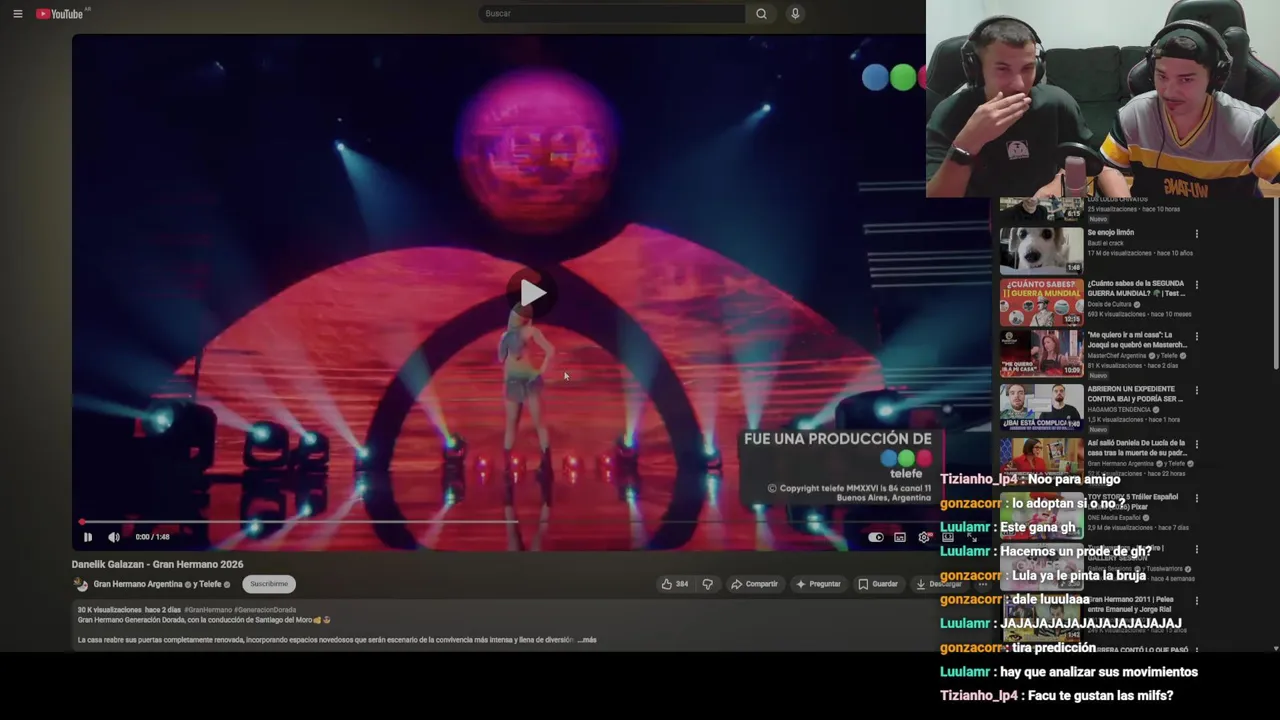Click the Suscribirme button
Screen dimensions: 1280x720
pyautogui.click(x=269, y=584)
